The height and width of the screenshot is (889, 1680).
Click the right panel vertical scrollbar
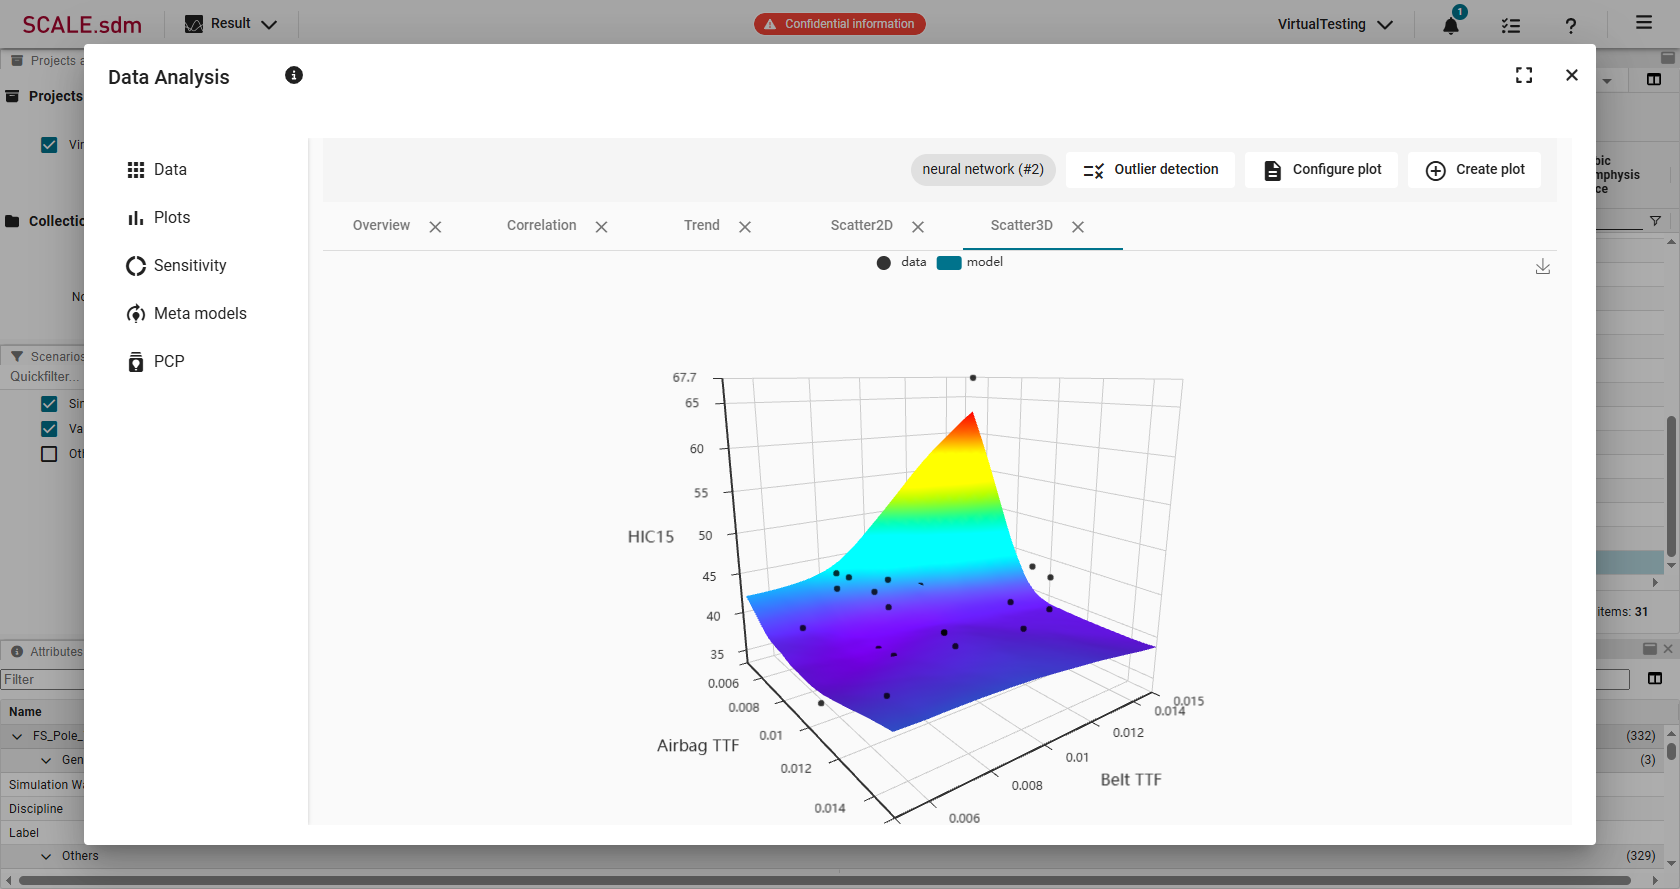coord(1671,486)
